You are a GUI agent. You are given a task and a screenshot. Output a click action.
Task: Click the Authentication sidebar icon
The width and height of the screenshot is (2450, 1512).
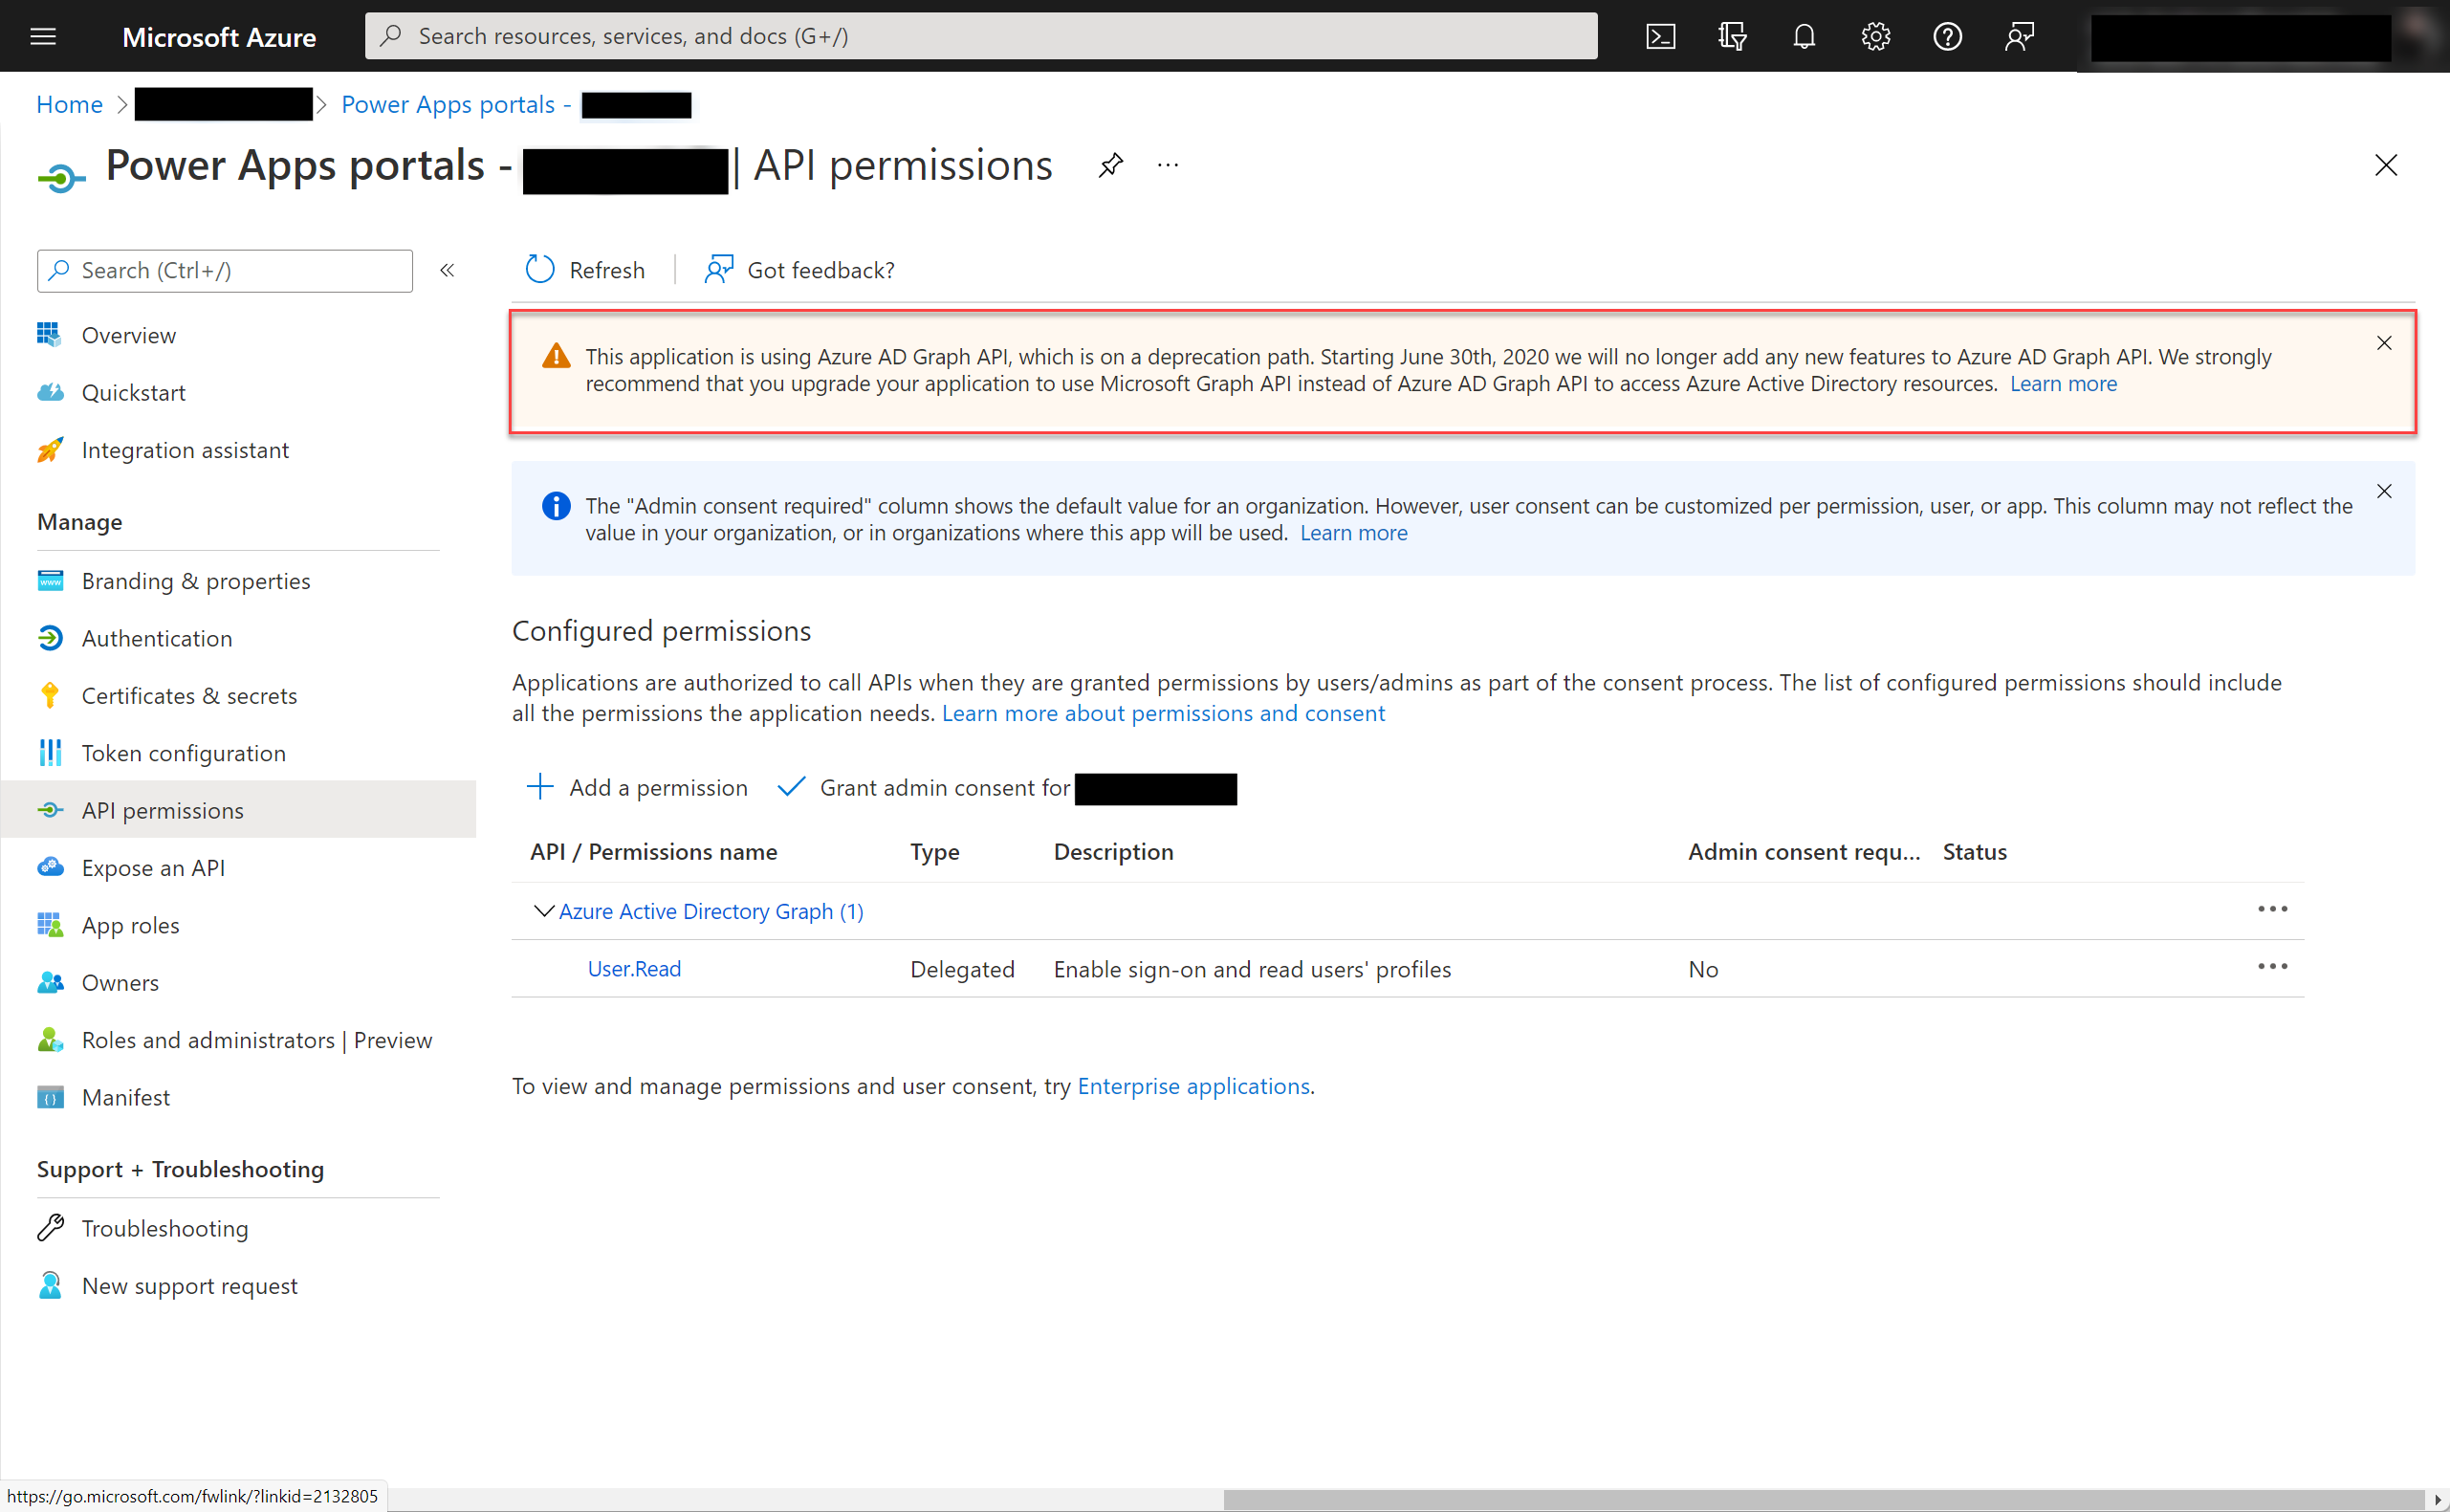tap(49, 637)
